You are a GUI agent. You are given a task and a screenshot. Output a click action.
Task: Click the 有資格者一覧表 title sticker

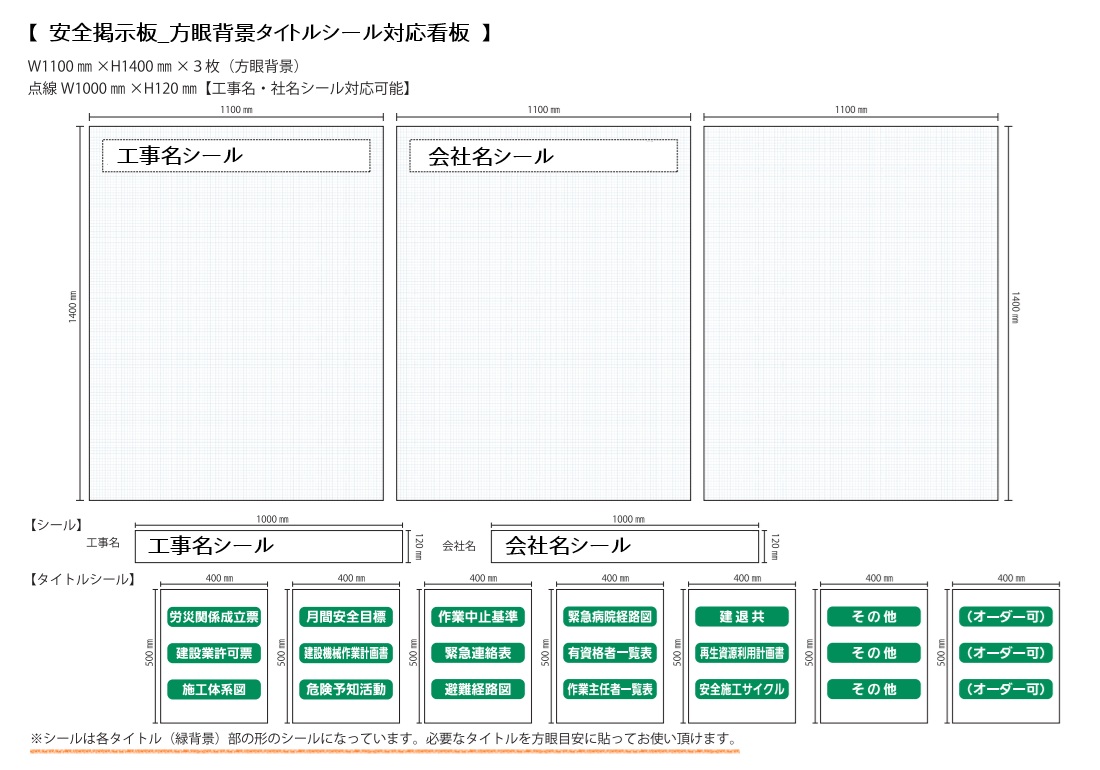[610, 653]
